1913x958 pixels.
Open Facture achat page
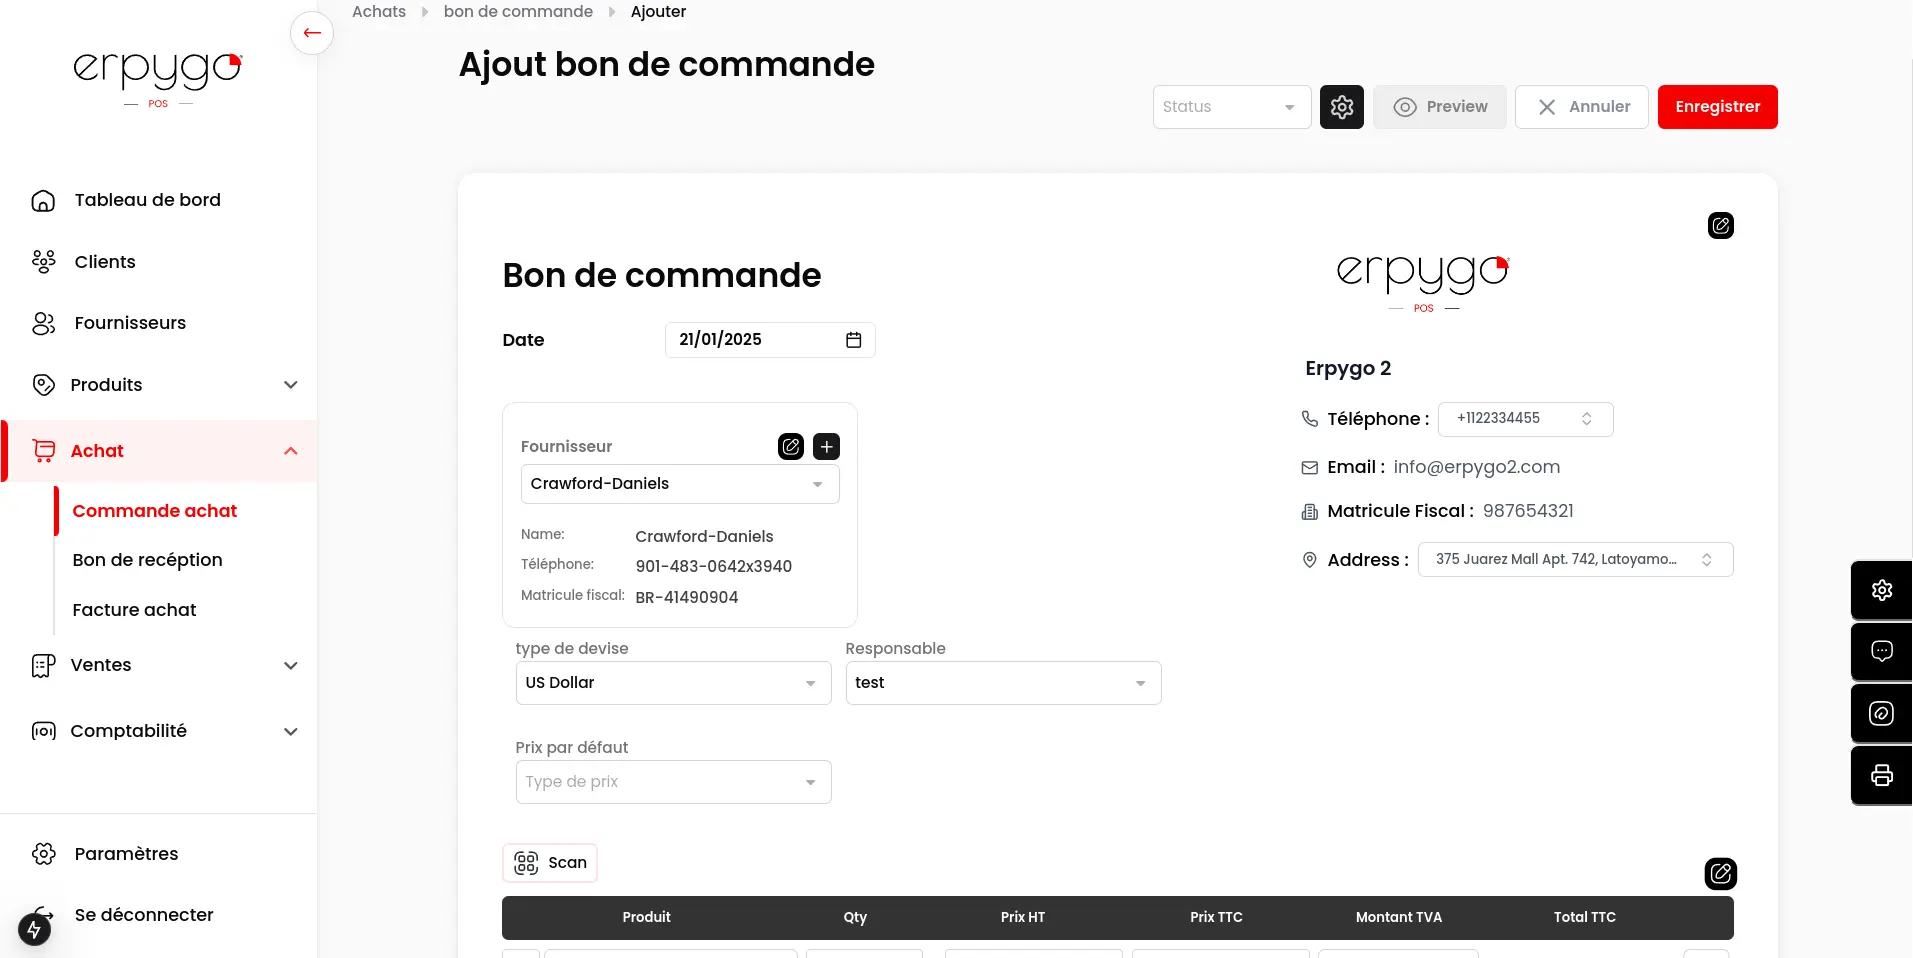click(134, 610)
